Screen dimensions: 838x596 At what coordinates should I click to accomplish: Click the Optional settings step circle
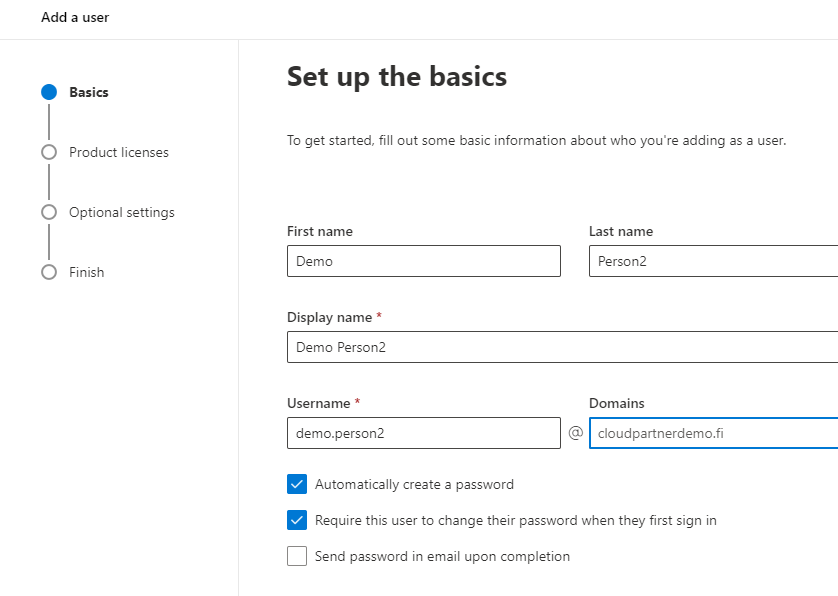[x=49, y=212]
